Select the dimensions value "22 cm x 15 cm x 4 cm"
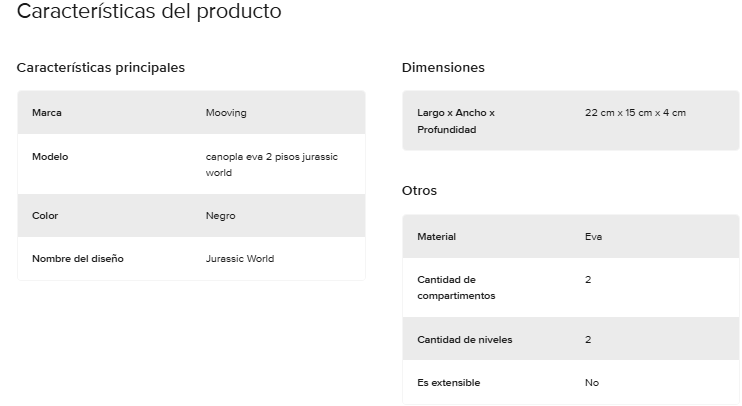This screenshot has width=742, height=406. click(635, 113)
